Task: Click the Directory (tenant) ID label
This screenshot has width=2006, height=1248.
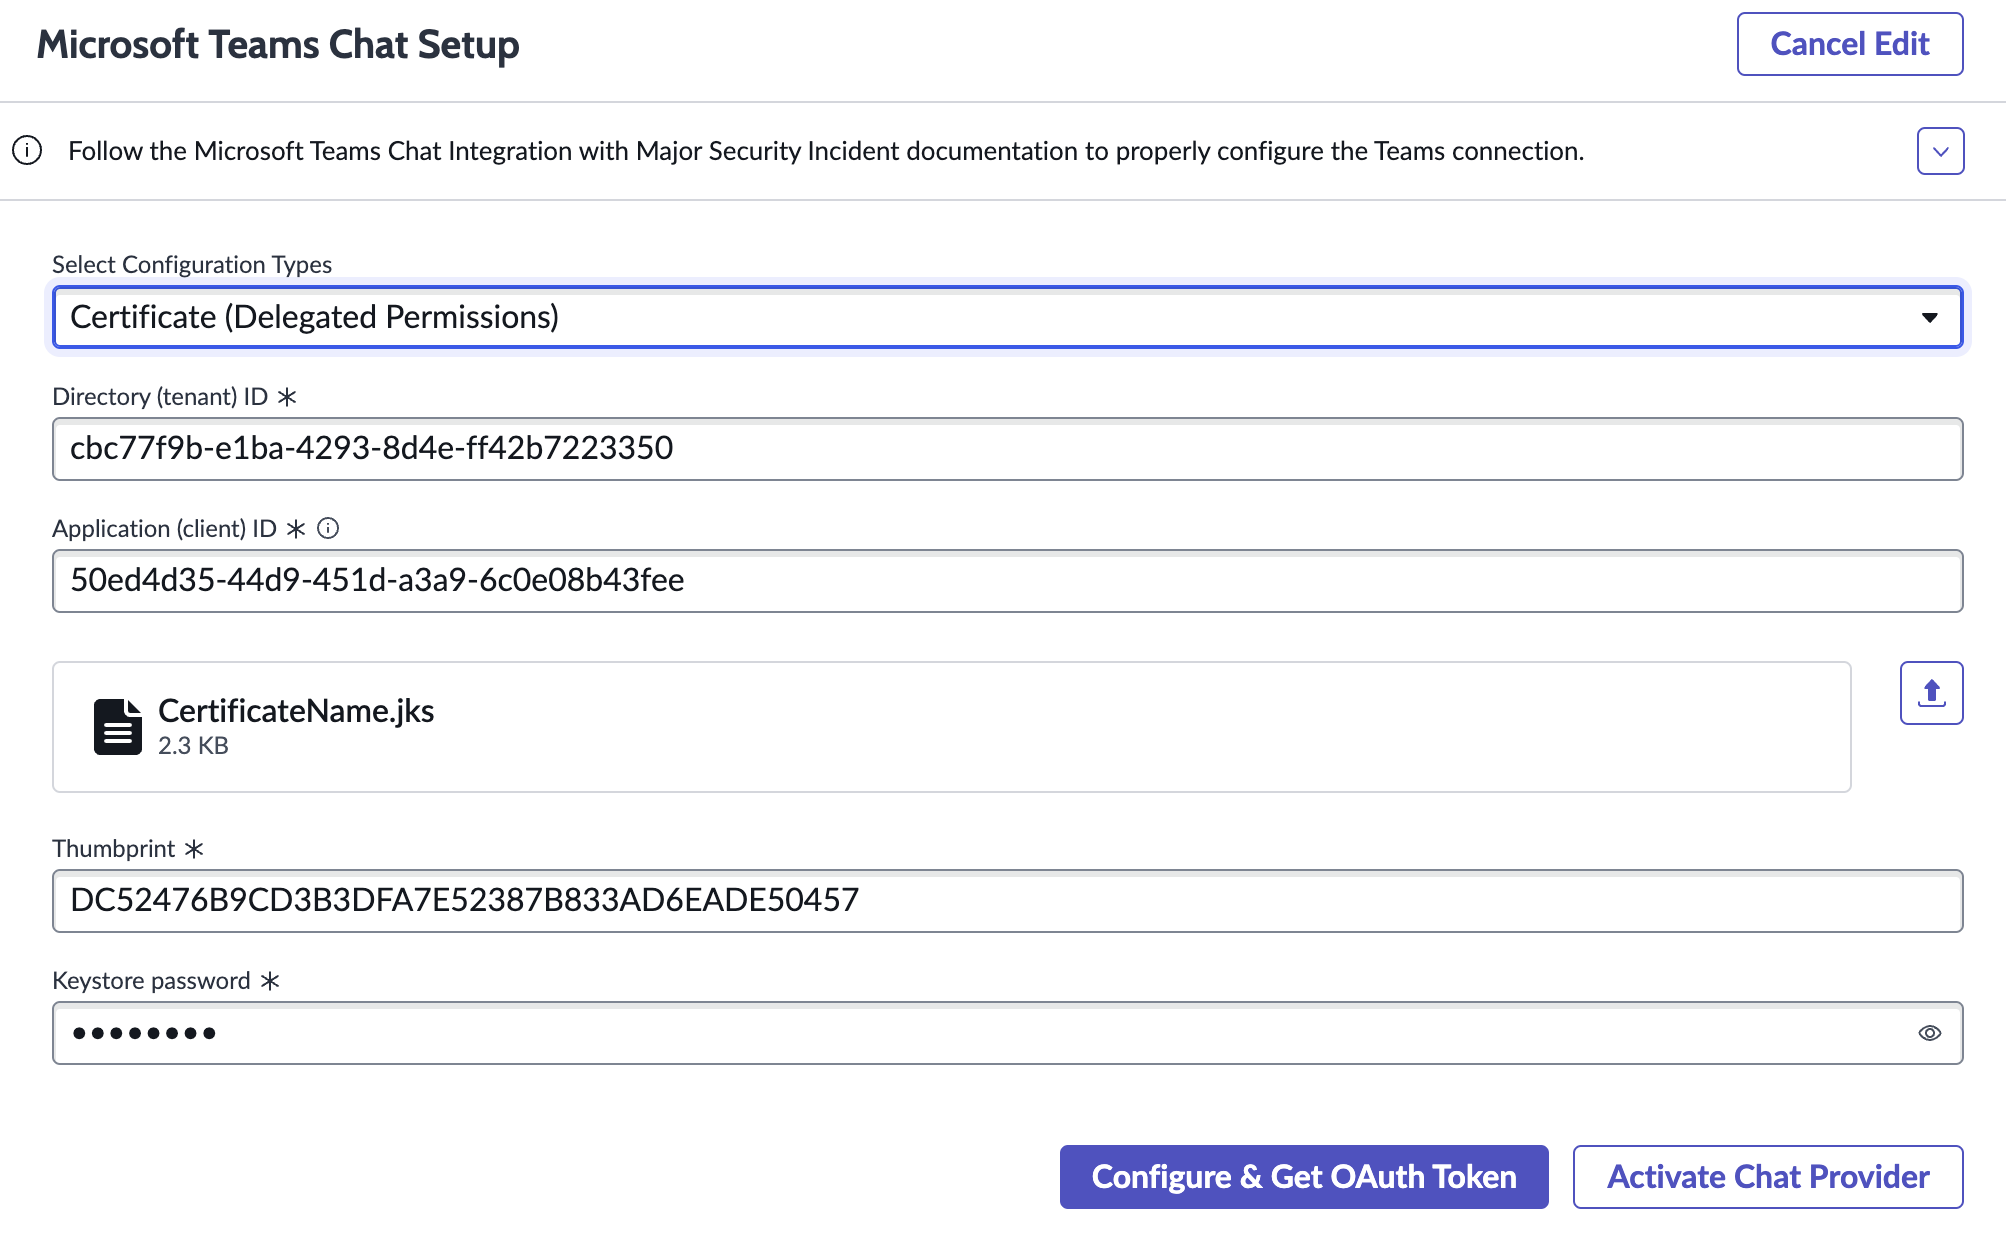Action: click(160, 396)
